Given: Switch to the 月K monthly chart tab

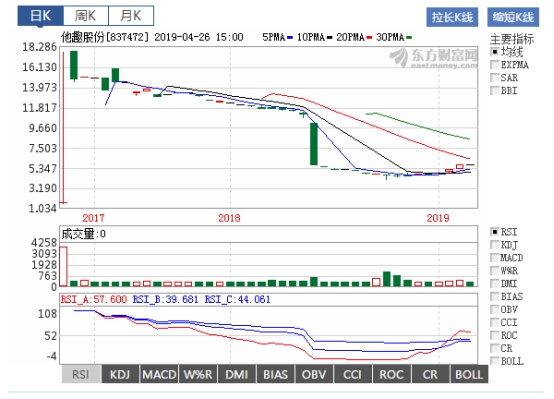Looking at the screenshot, I should point(131,16).
